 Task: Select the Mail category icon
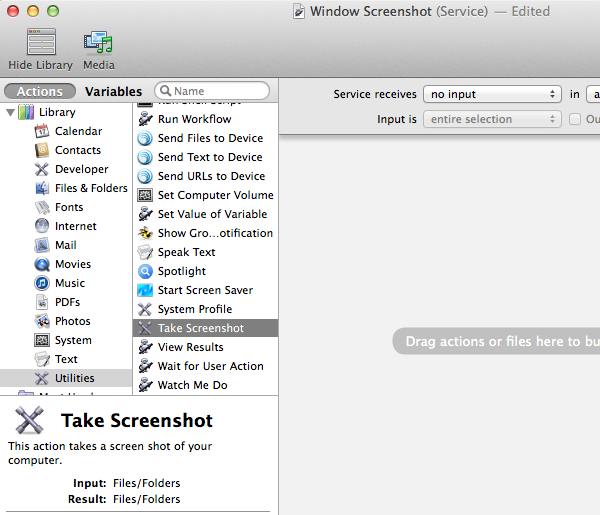point(42,245)
